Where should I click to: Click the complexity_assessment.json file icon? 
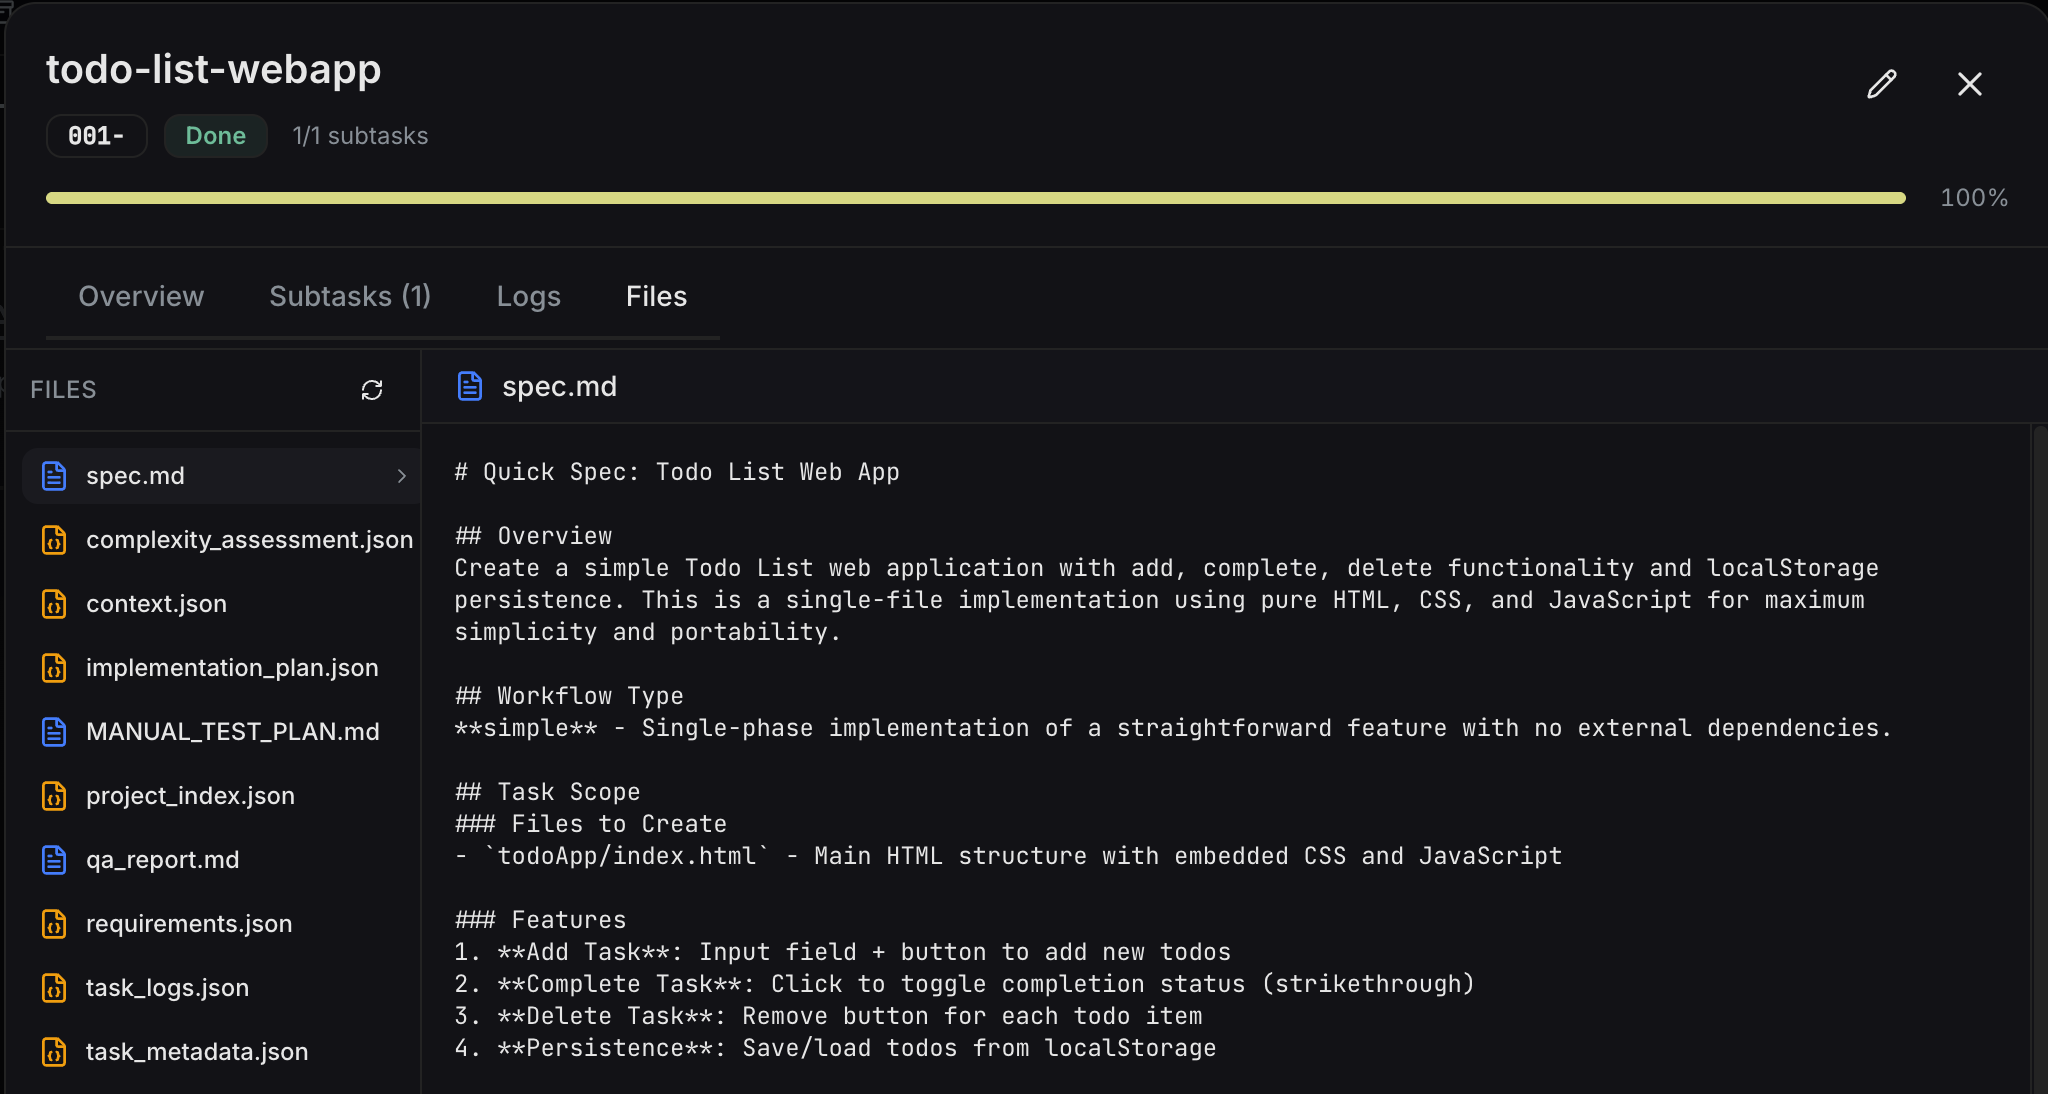54,540
